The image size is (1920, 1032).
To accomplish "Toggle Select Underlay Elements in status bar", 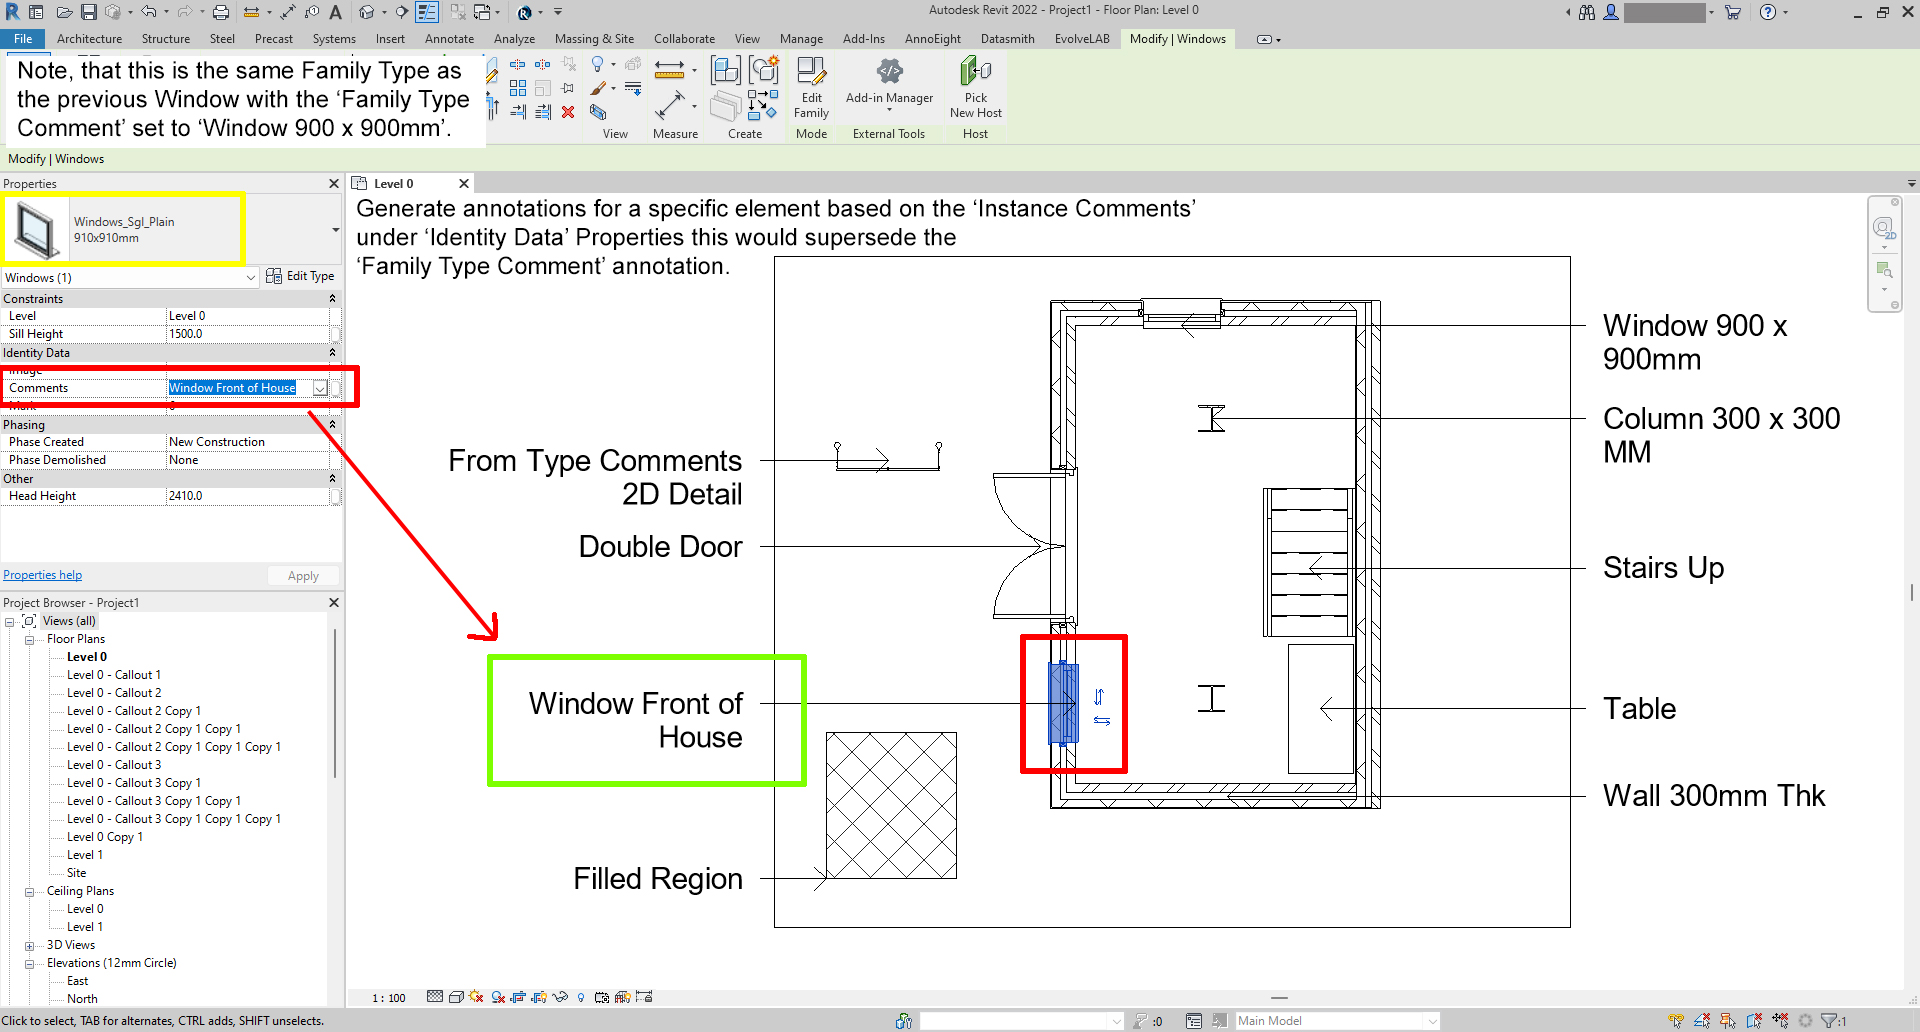I will click(x=1702, y=1021).
